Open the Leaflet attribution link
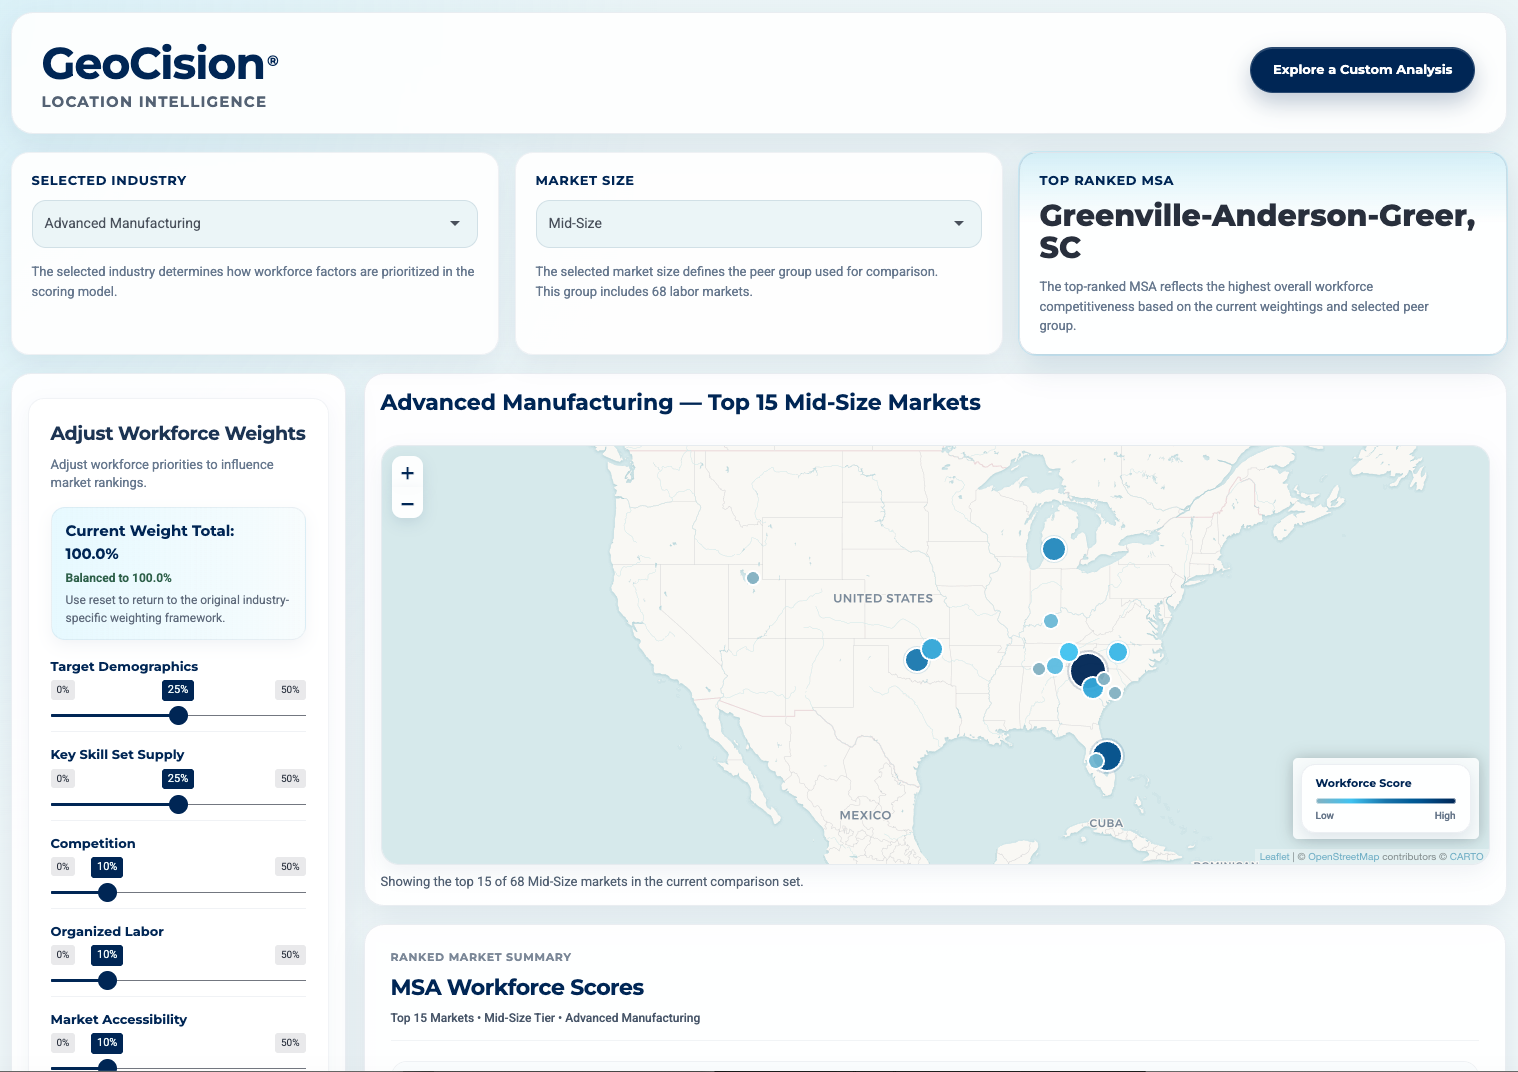 1274,857
